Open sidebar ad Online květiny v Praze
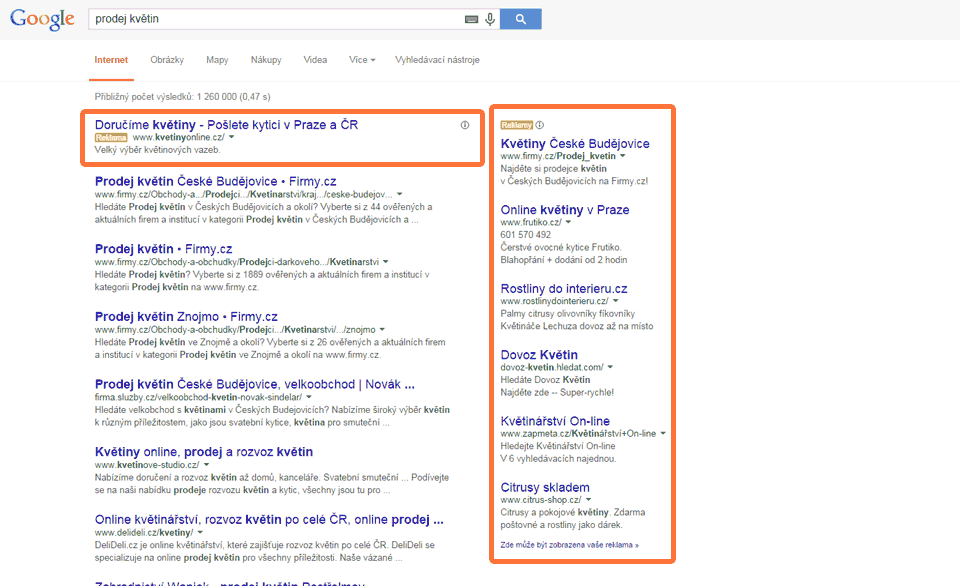Screen dimensions: 960x586 pyautogui.click(x=564, y=210)
